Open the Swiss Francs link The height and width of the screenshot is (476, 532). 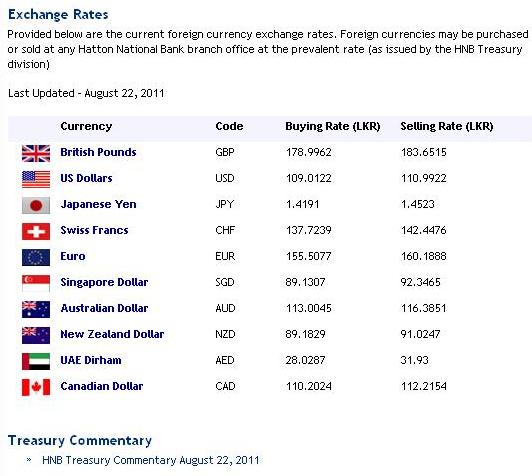[x=94, y=230]
